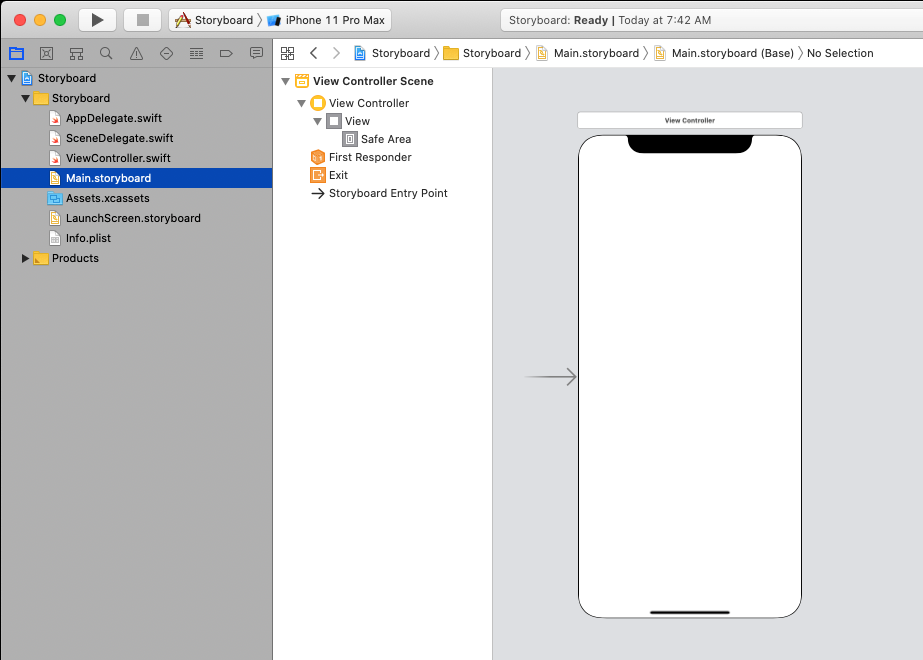Image resolution: width=923 pixels, height=660 pixels.
Task: Select the Storyboard scheme in the toolbar
Action: (x=214, y=20)
